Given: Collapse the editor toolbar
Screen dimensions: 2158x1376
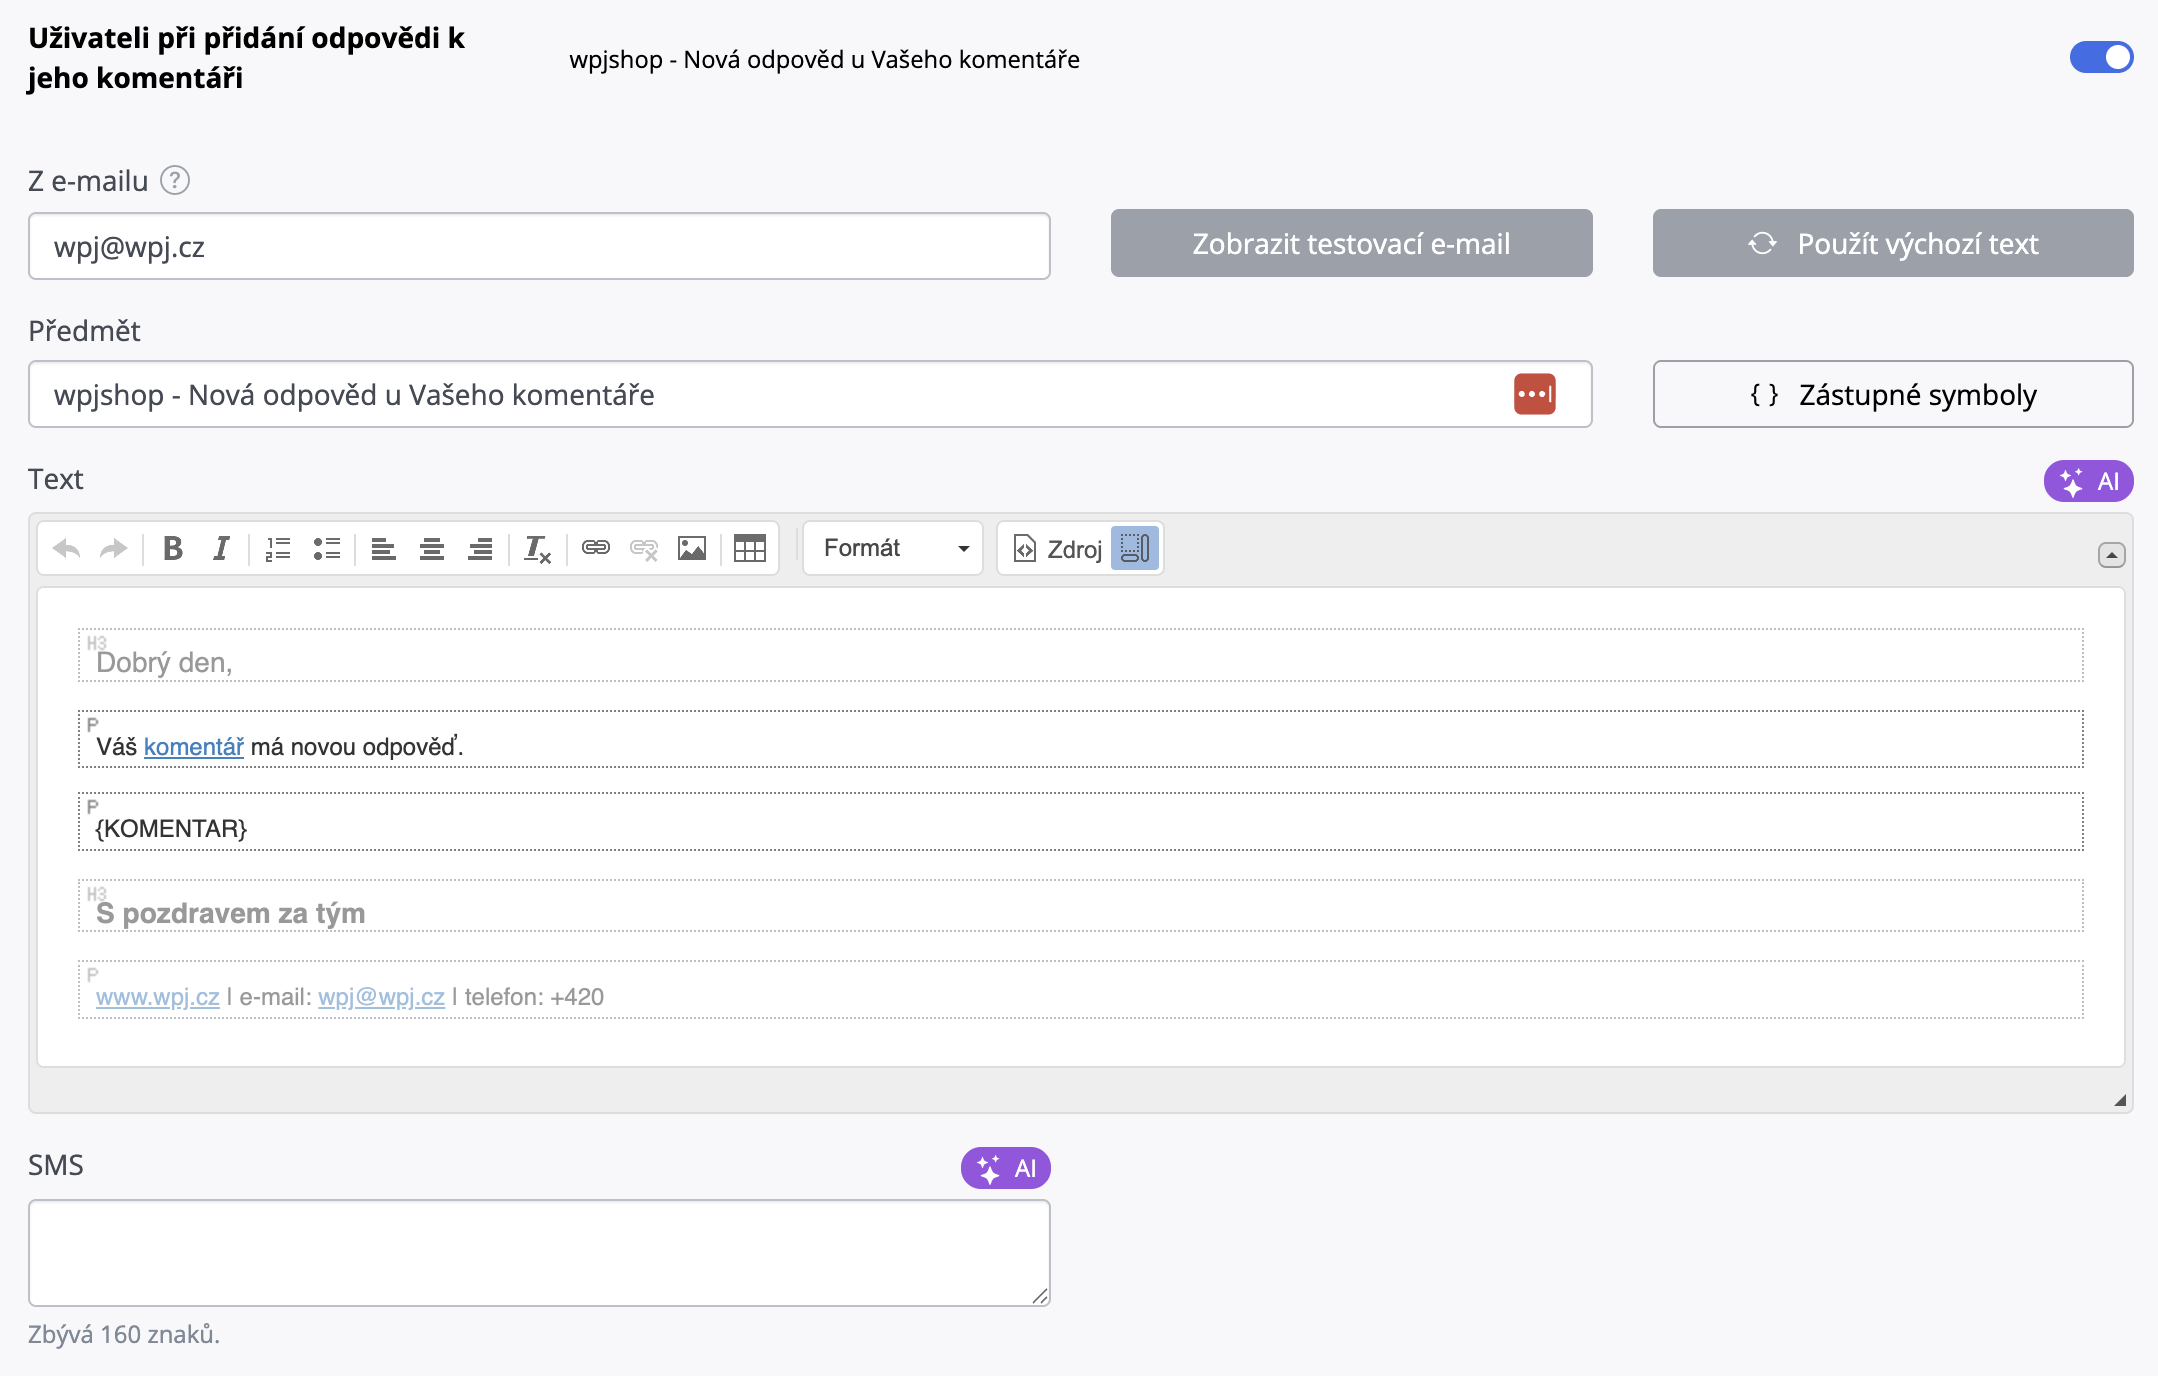Looking at the screenshot, I should tap(2111, 555).
